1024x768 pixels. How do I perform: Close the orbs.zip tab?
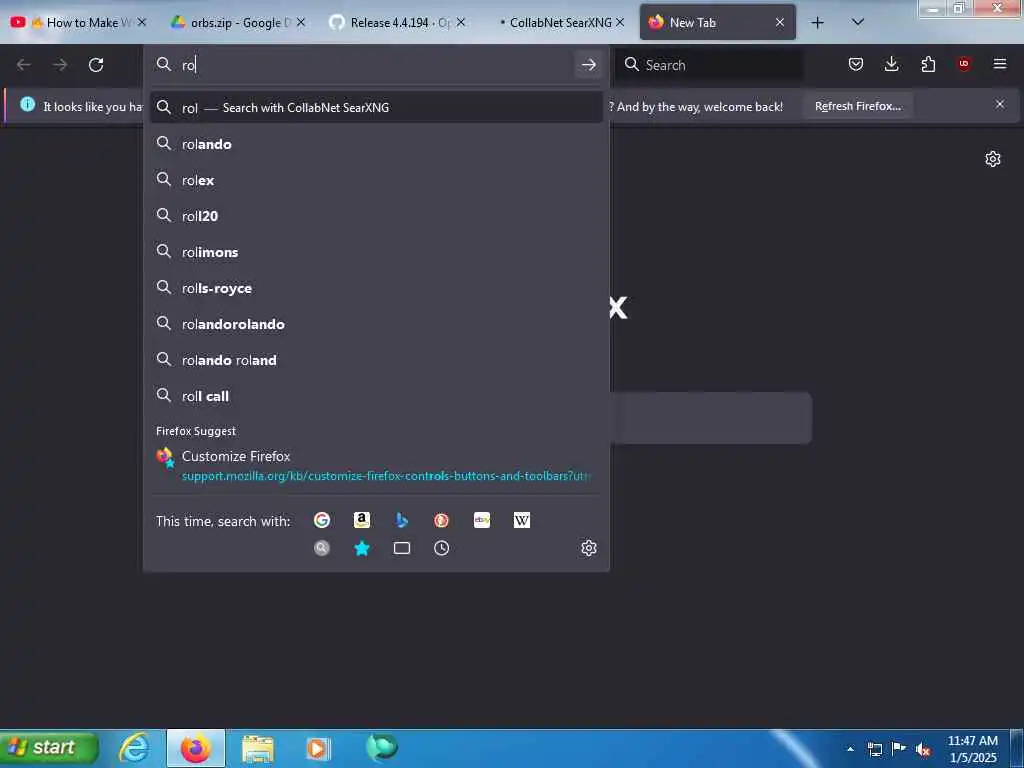pos(301,22)
